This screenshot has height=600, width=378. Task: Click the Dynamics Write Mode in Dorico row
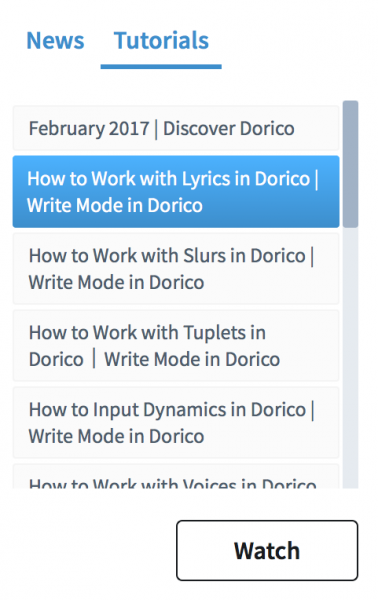(x=176, y=422)
